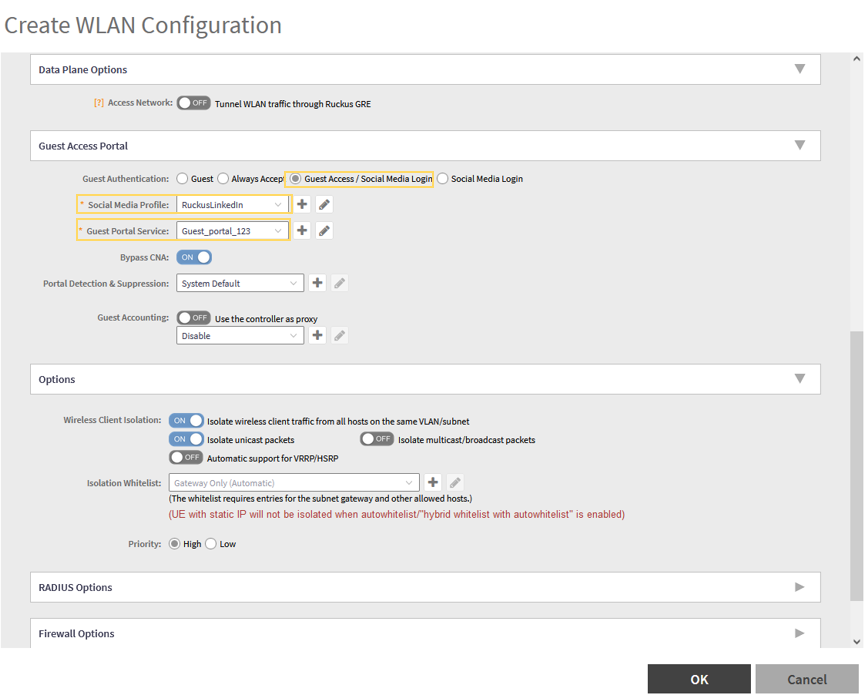The image size is (867, 700).
Task: Confirm configuration with OK button
Action: point(699,678)
